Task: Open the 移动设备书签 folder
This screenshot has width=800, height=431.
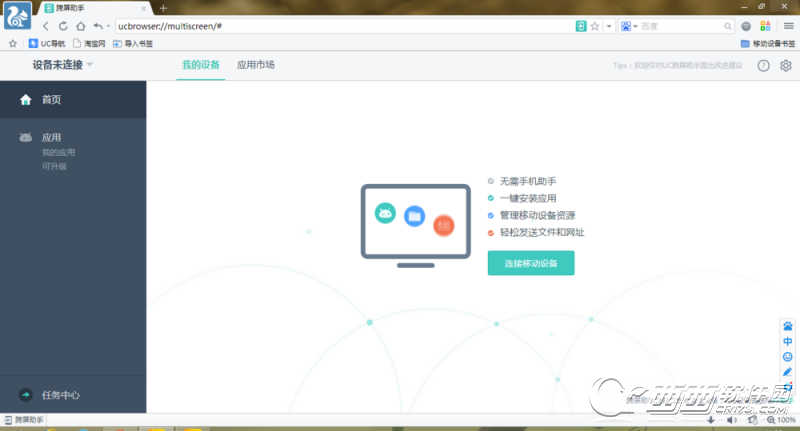Action: tap(767, 44)
